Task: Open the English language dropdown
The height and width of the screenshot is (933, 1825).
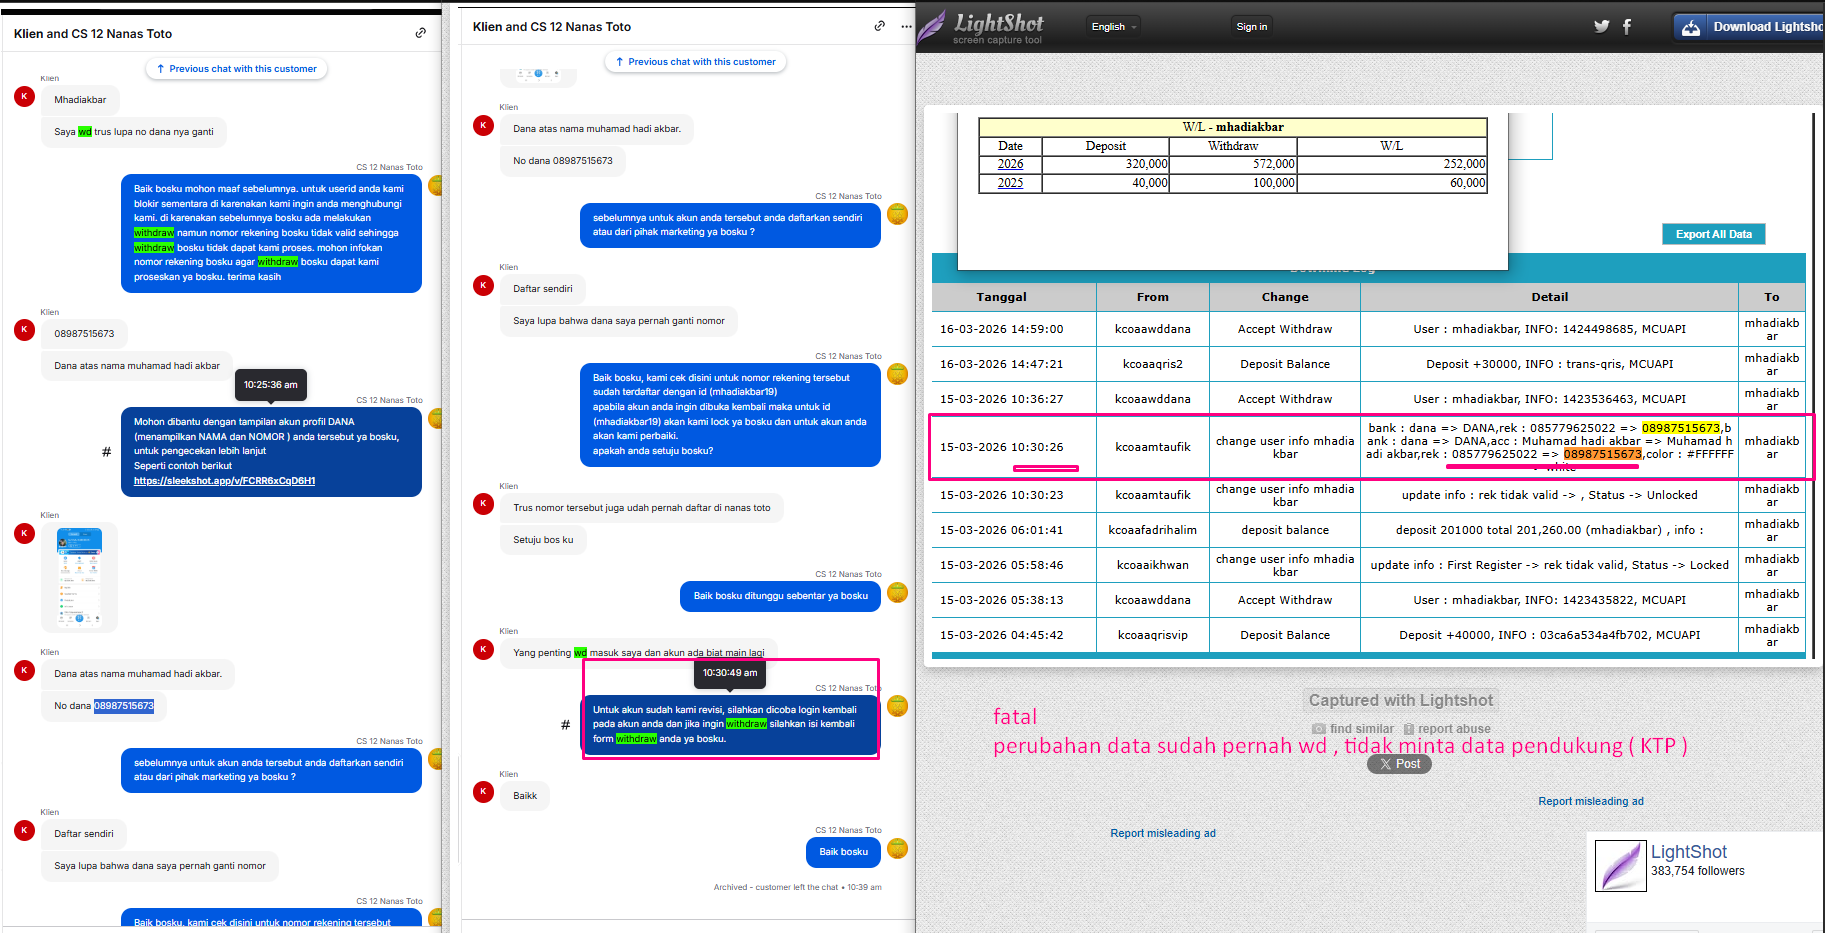Action: (x=1113, y=27)
